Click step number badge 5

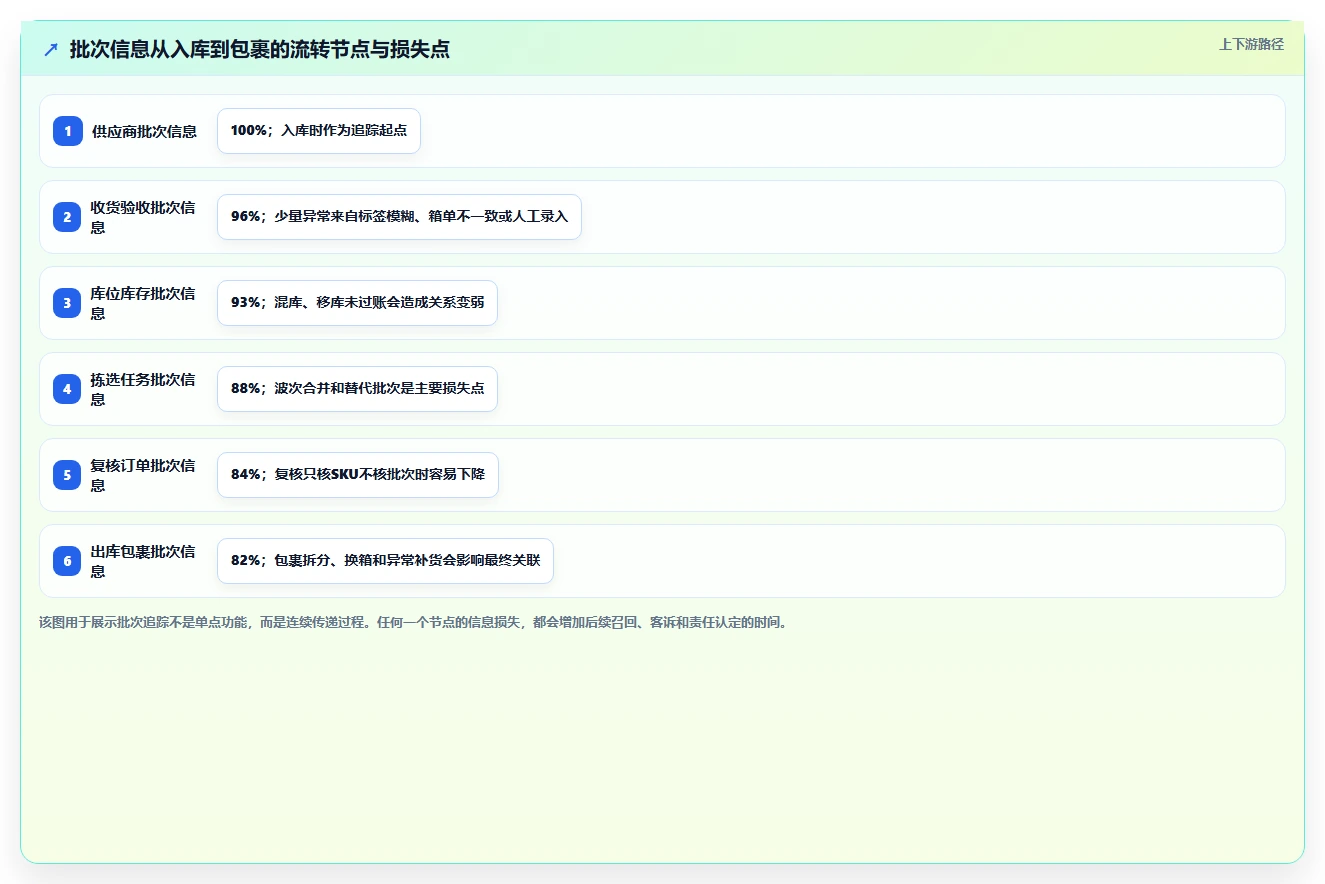68,475
